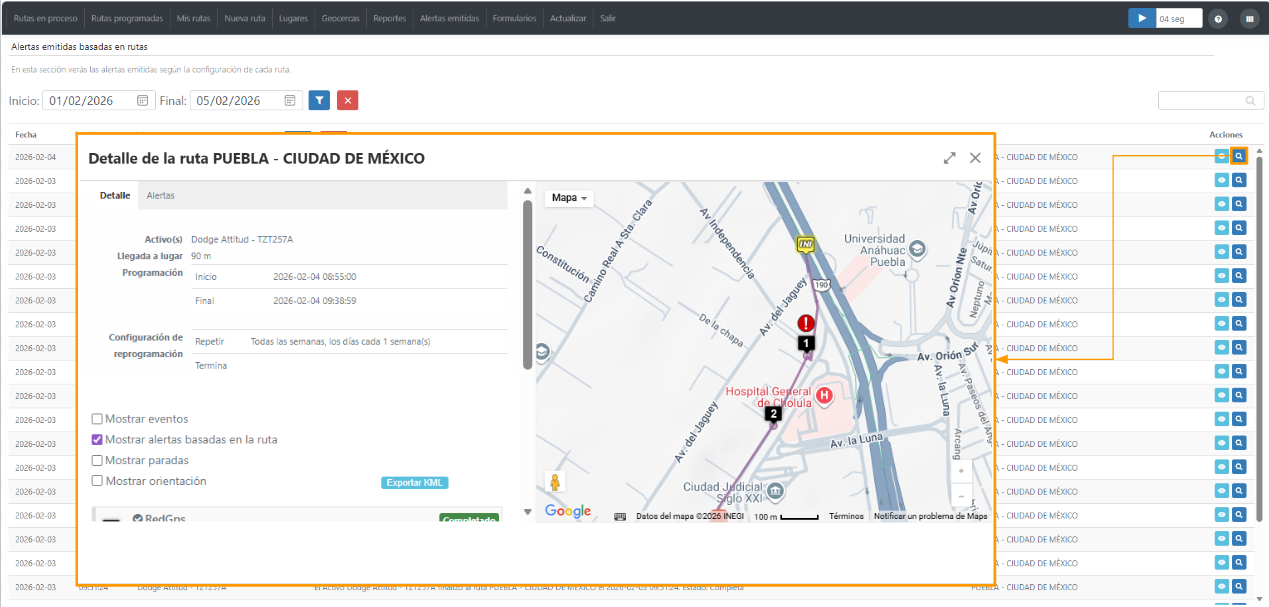
Task: Apply the blue date filter button
Action: tap(319, 100)
